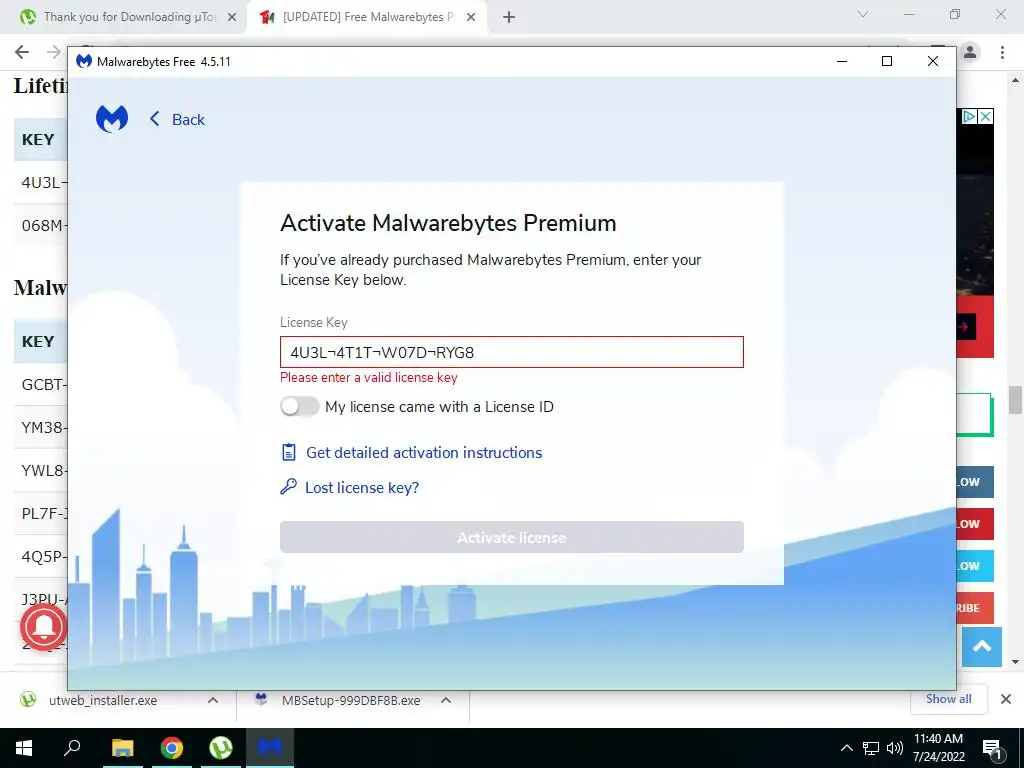Click Show all downloads
The width and height of the screenshot is (1024, 768).
pyautogui.click(x=948, y=699)
